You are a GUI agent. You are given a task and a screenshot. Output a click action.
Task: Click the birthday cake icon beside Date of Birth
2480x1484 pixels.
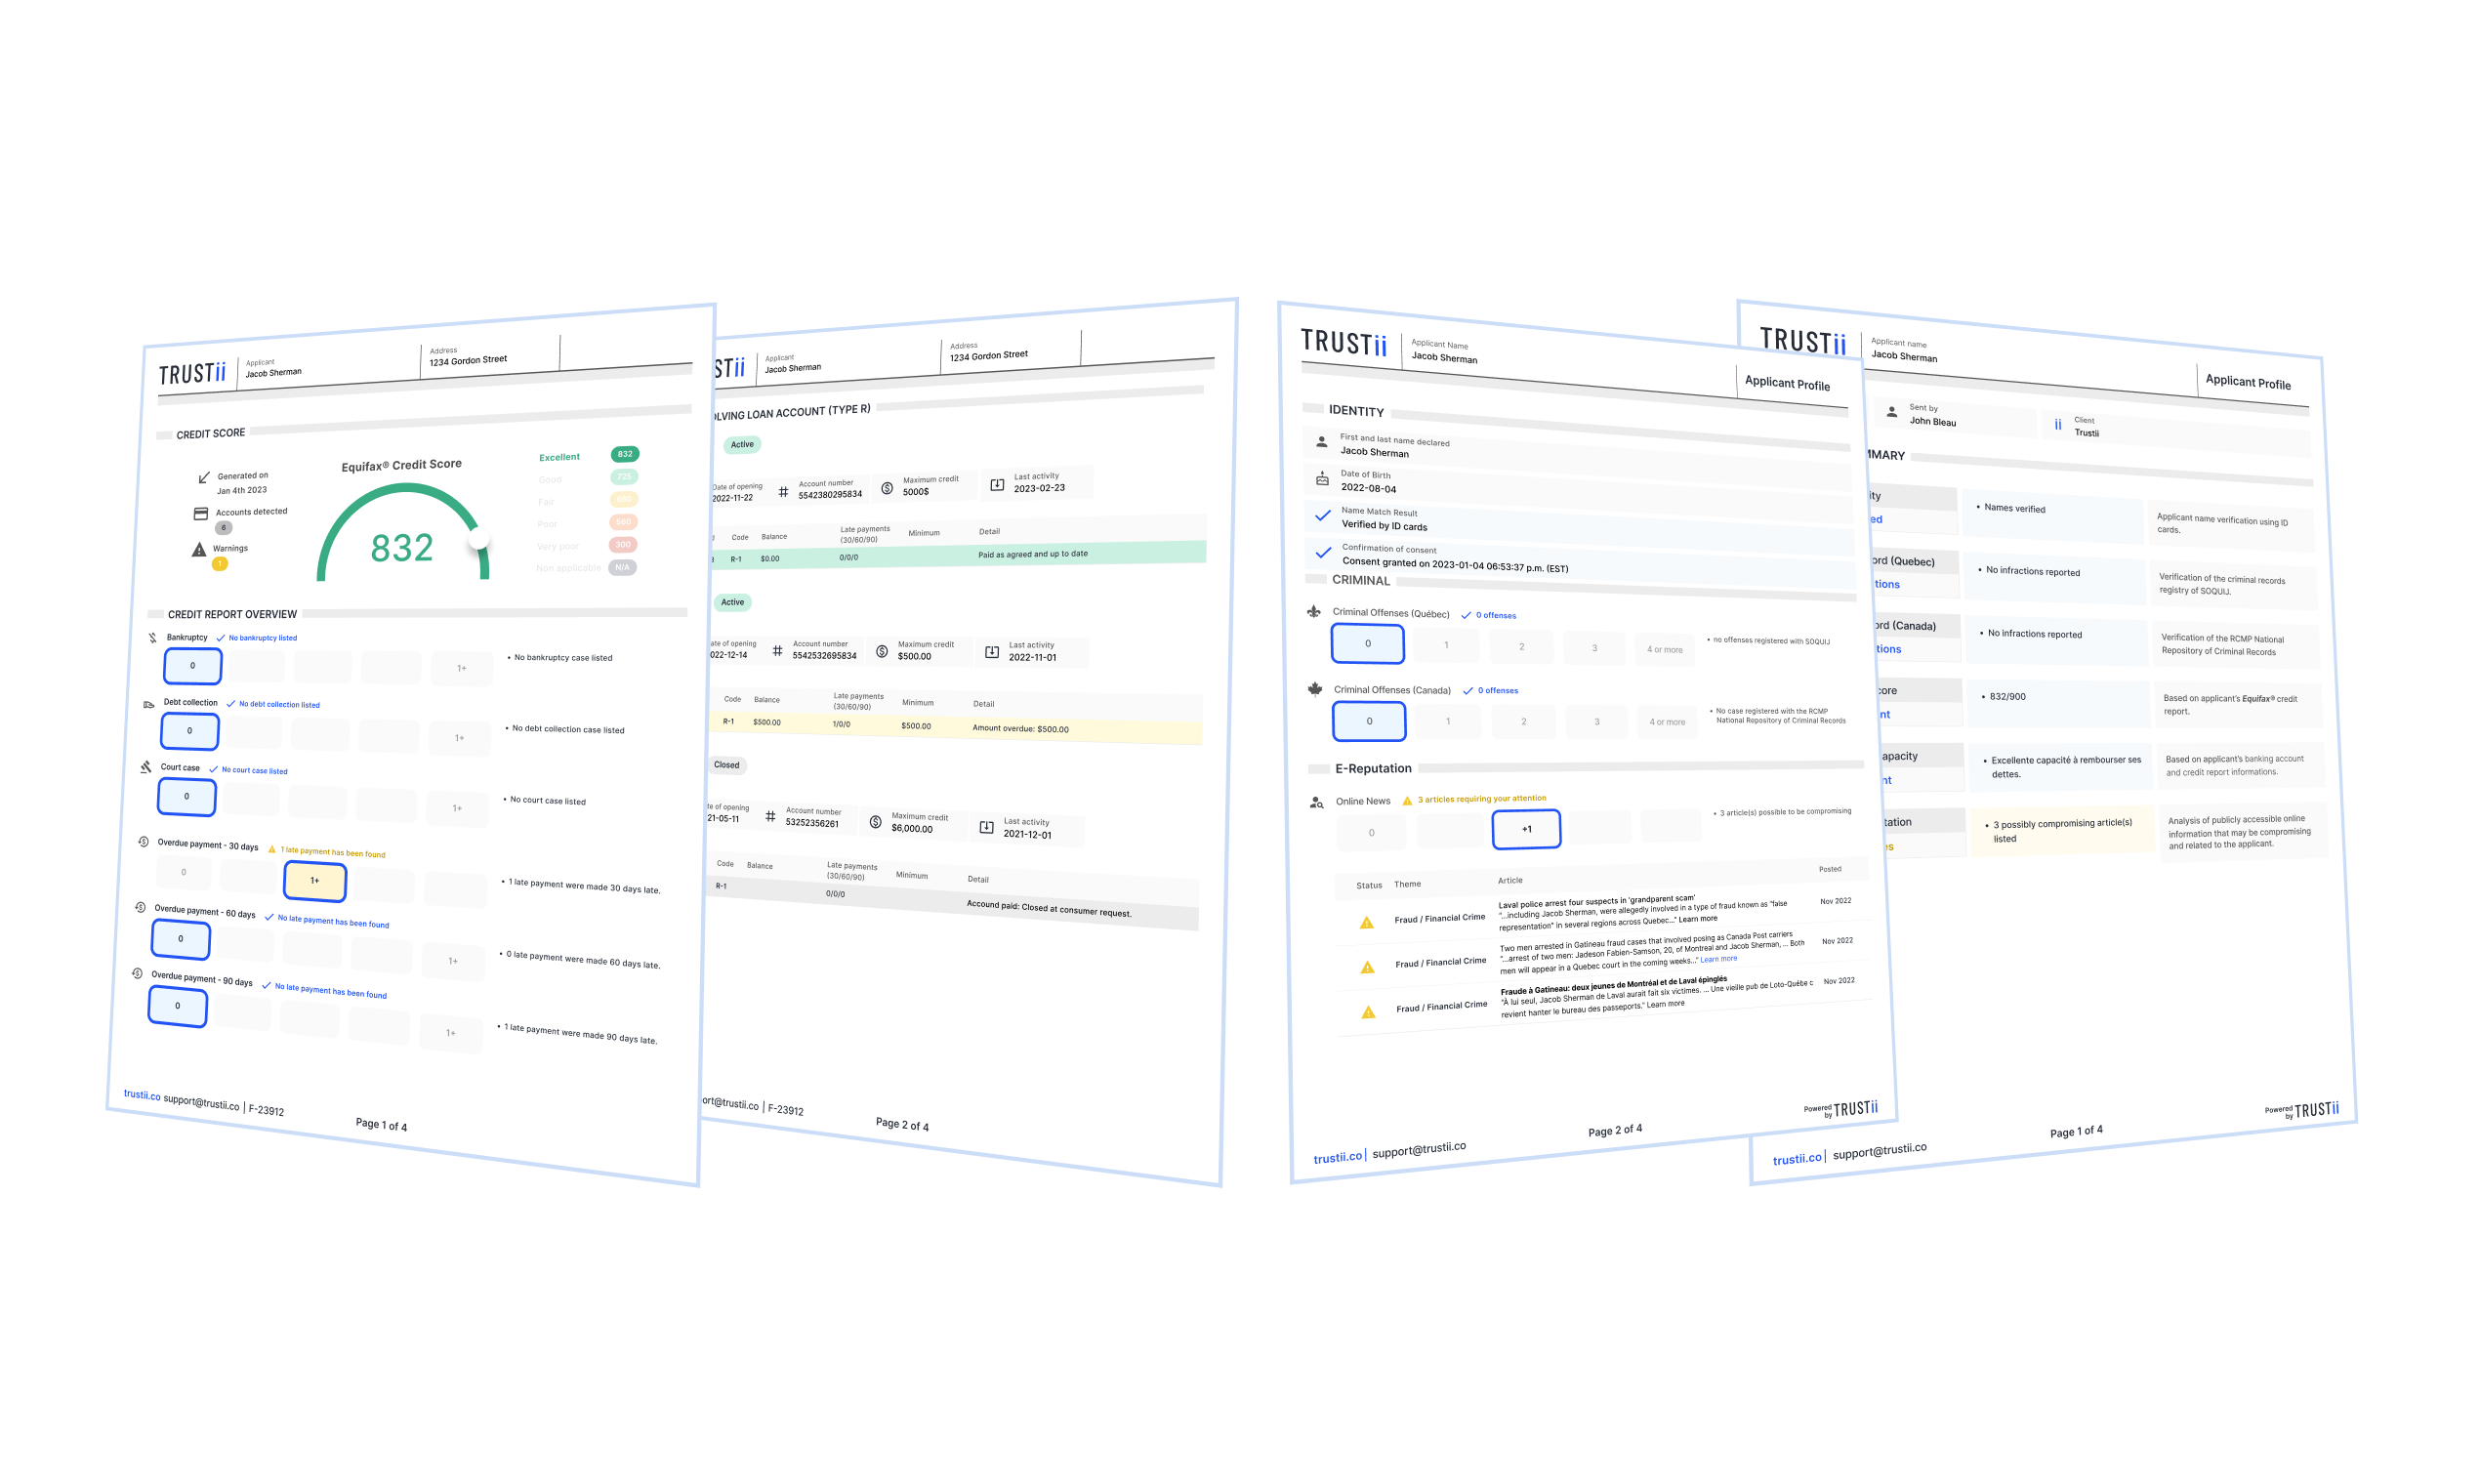(1322, 479)
